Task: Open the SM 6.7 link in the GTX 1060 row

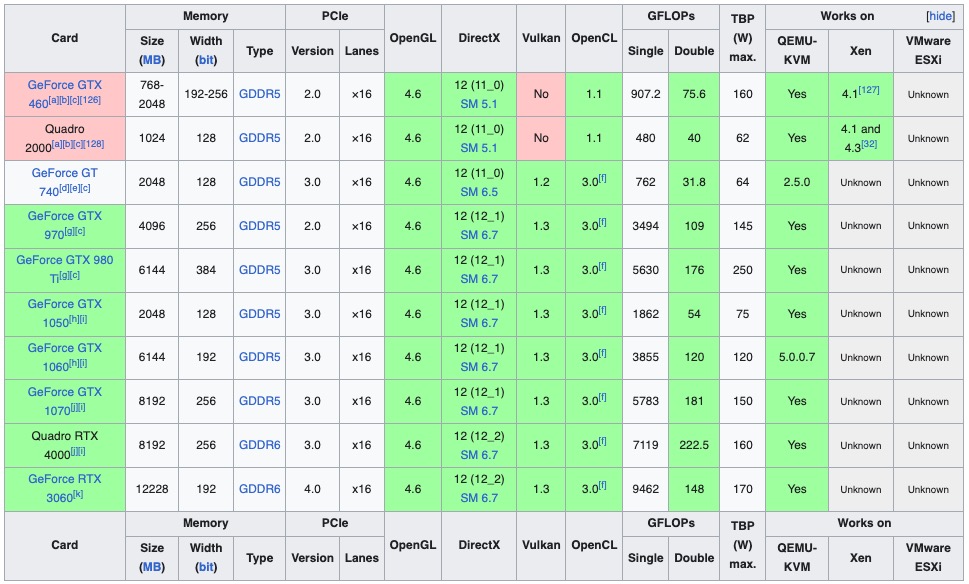Action: coord(479,367)
